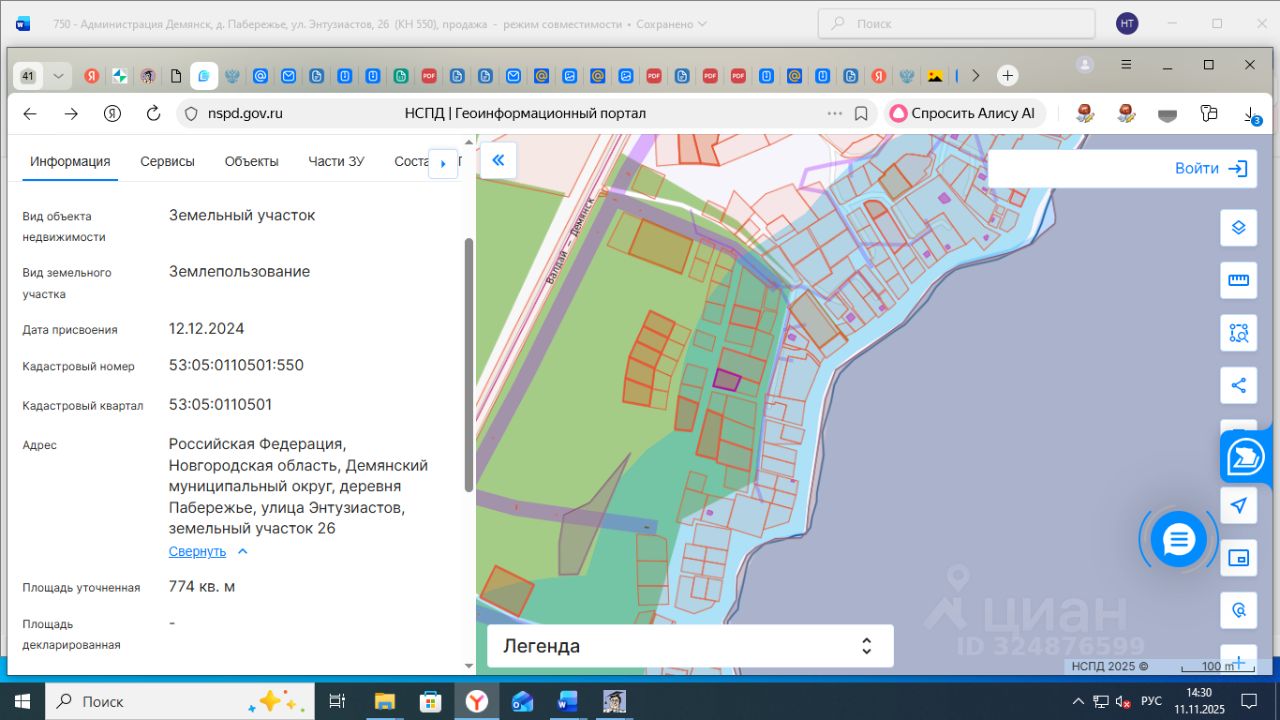Bookmark this page in address bar

[x=861, y=114]
